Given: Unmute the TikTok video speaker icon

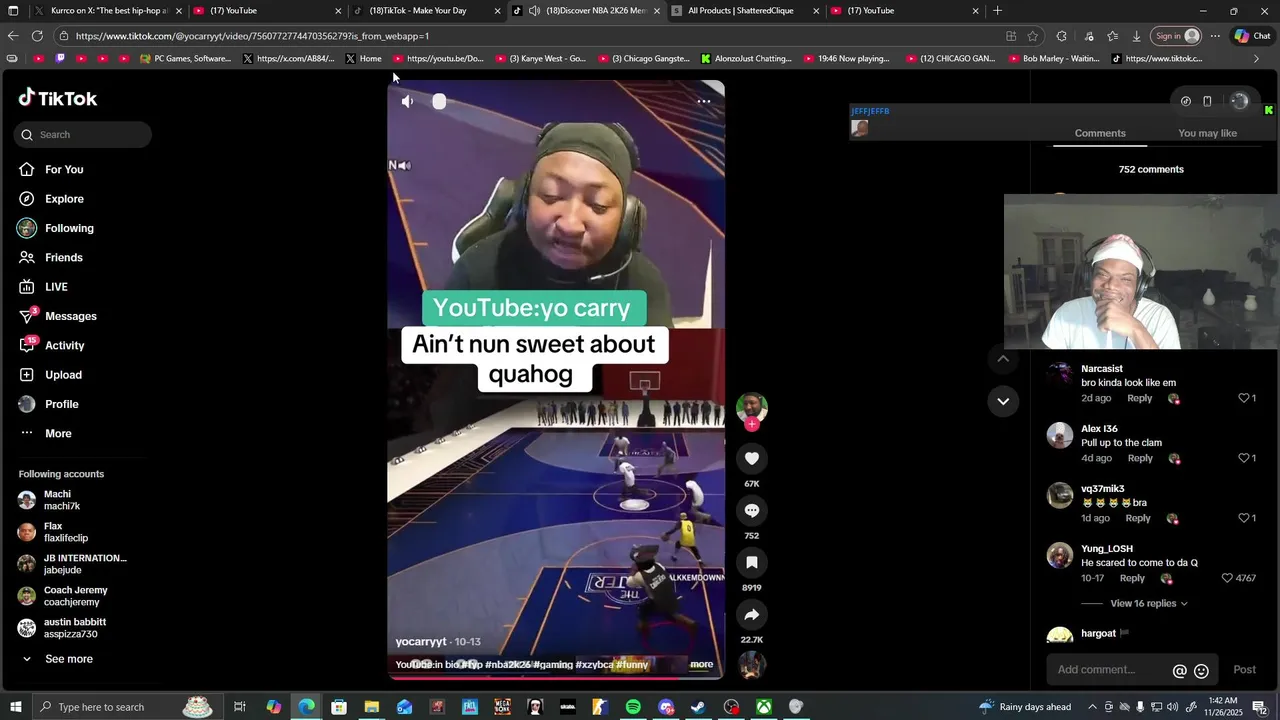Looking at the screenshot, I should [x=407, y=101].
